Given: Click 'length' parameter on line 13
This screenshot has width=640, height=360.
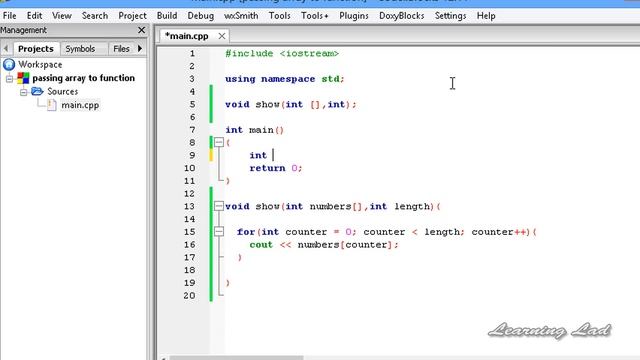Looking at the screenshot, I should [412, 206].
